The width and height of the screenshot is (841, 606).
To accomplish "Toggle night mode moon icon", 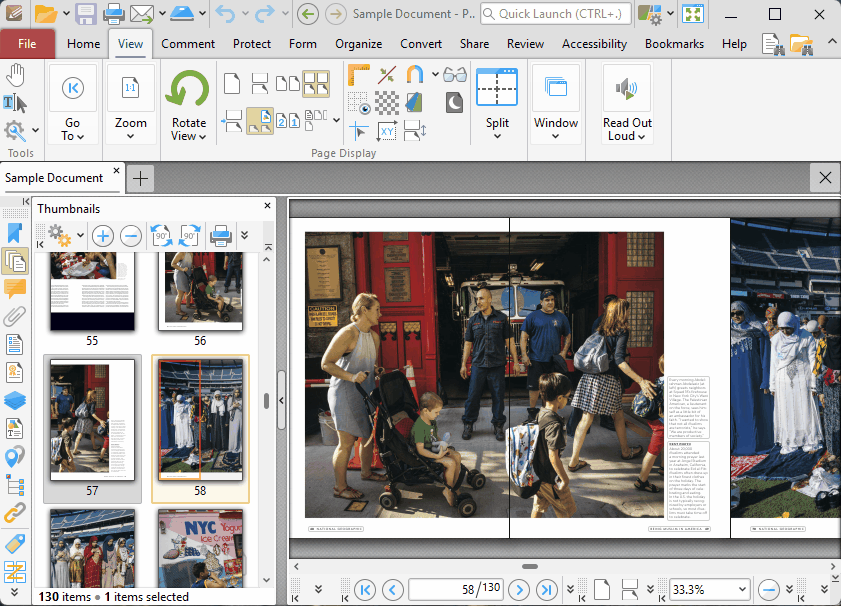I will pos(454,102).
